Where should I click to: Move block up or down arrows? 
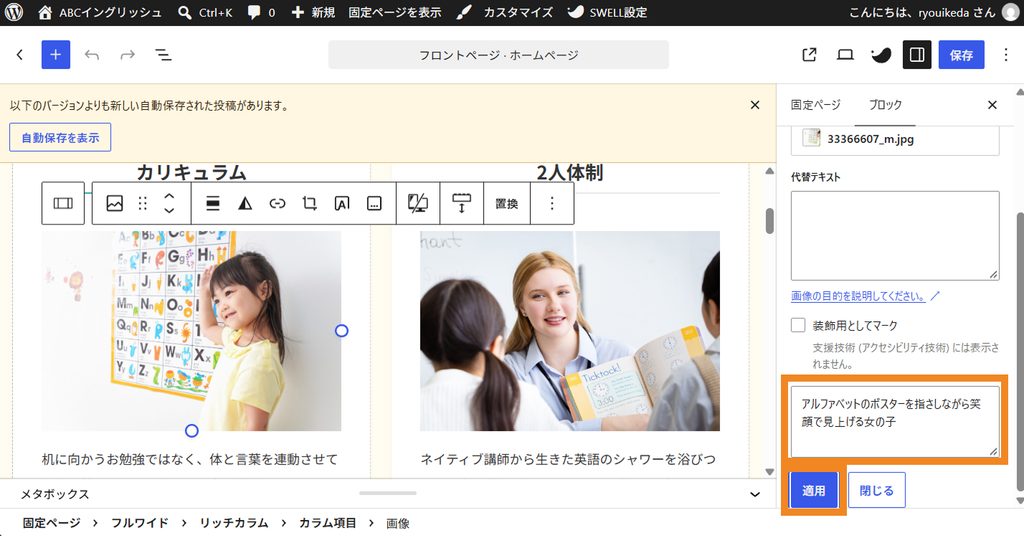[169, 204]
